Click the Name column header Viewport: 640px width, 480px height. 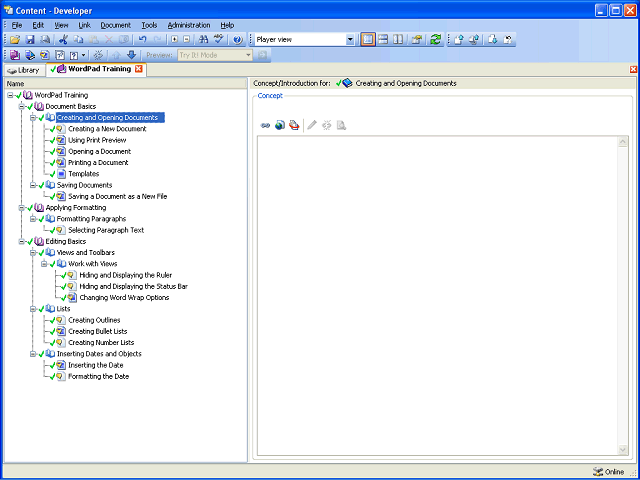pos(126,84)
